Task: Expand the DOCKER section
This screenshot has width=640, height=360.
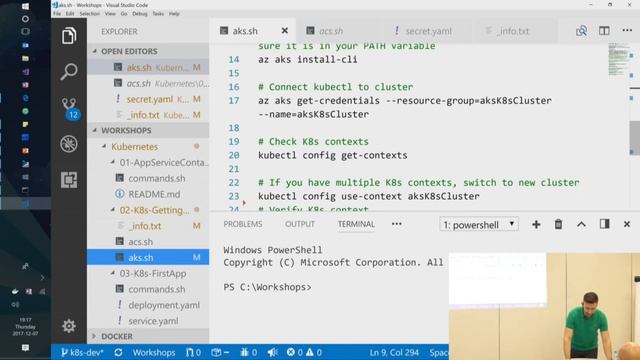Action: coord(148,336)
